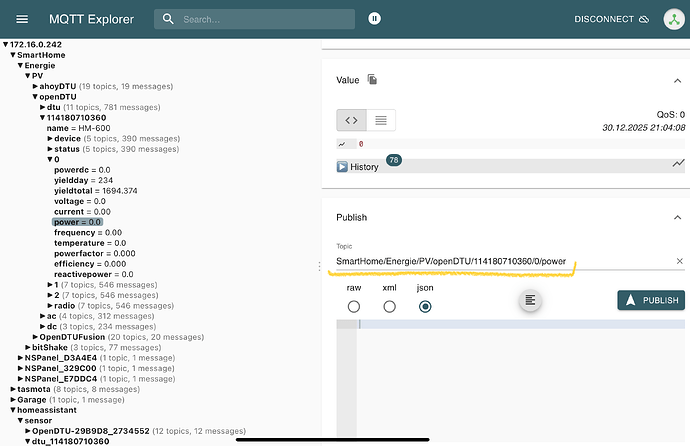Collapse the openDTU node
This screenshot has width=690, height=446.
click(35, 97)
